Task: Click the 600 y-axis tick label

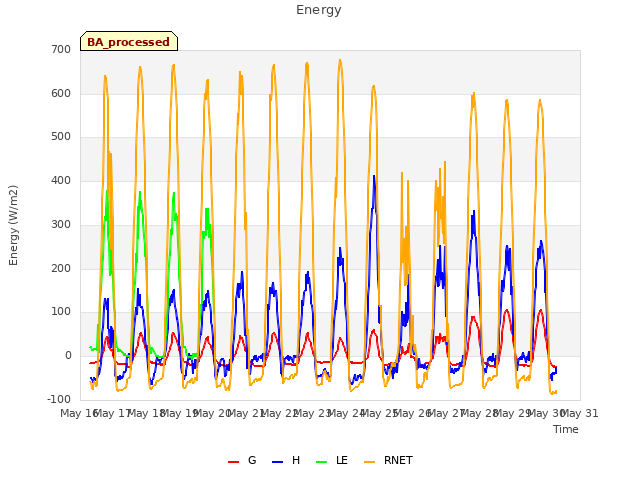Action: click(61, 93)
